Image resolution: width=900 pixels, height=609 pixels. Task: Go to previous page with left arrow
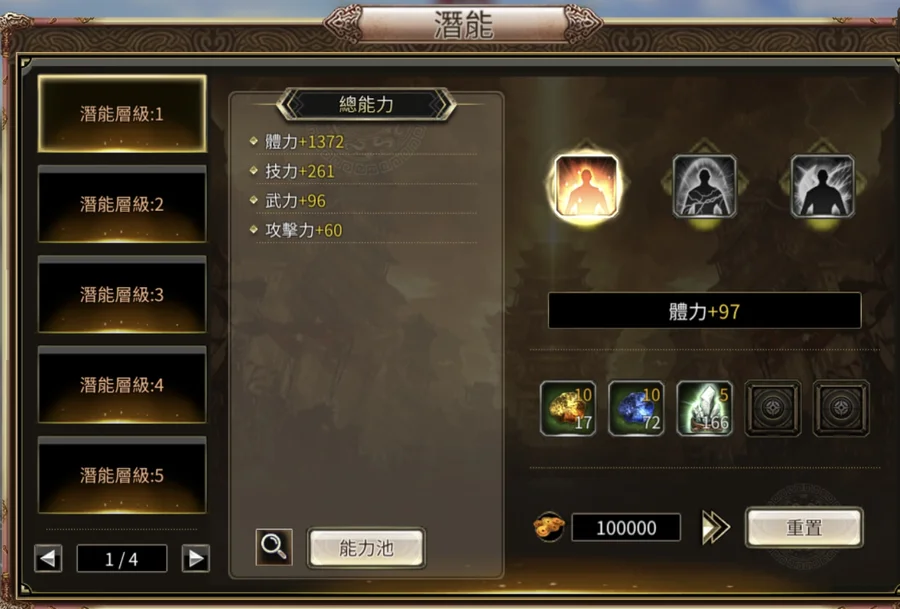pyautogui.click(x=48, y=558)
